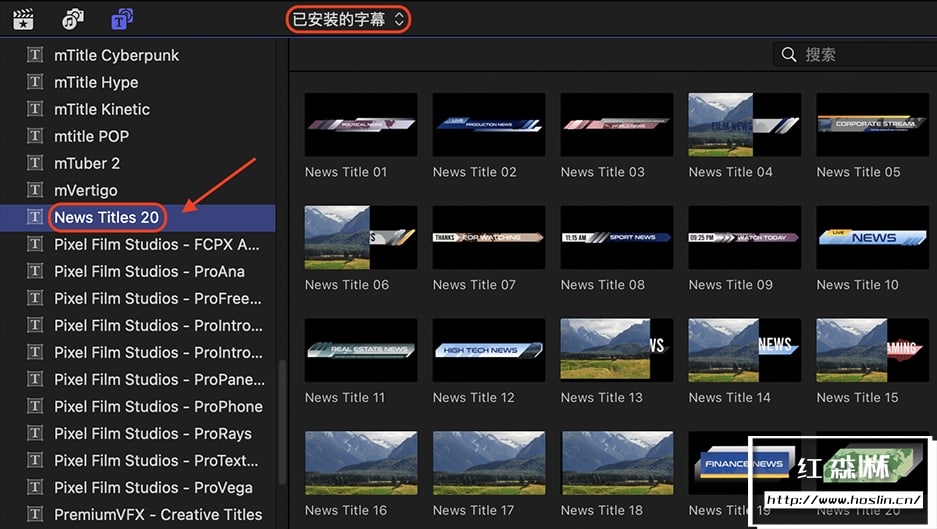
Task: Click the 'News Title 10' caption text
Action: pyautogui.click(x=858, y=285)
